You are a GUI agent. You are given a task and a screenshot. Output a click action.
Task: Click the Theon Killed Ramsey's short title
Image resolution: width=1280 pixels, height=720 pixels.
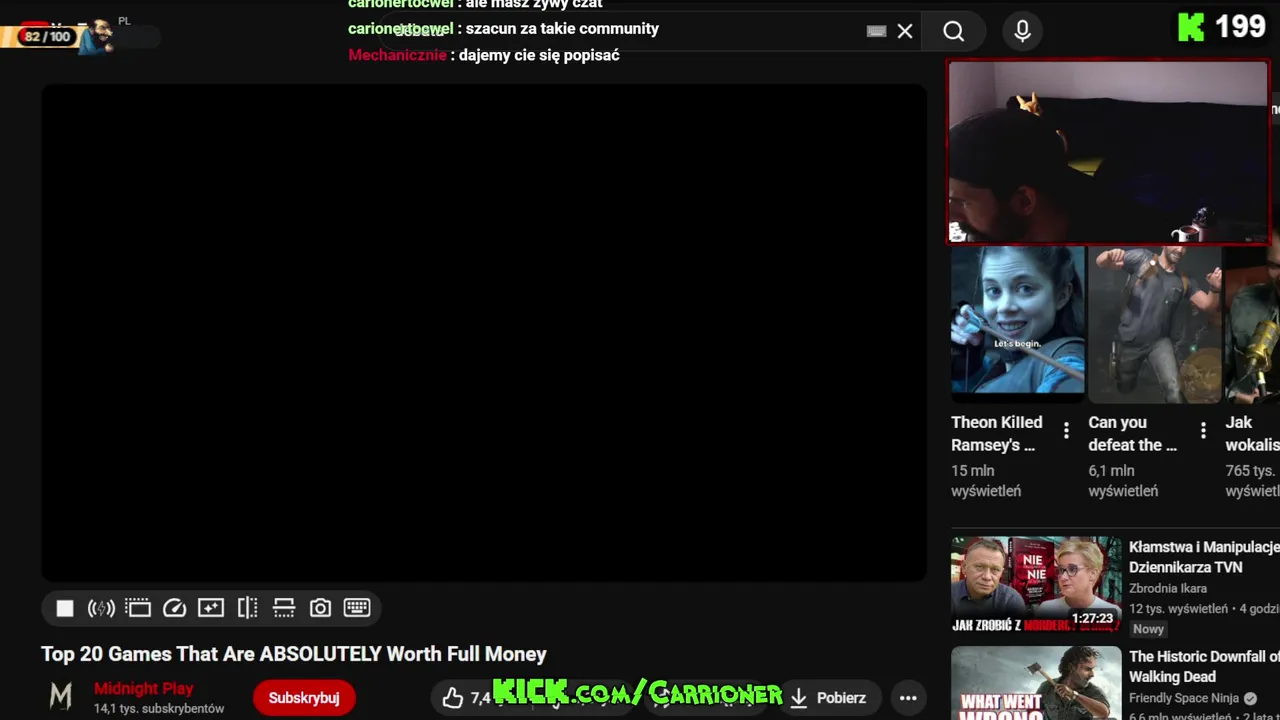(998, 433)
